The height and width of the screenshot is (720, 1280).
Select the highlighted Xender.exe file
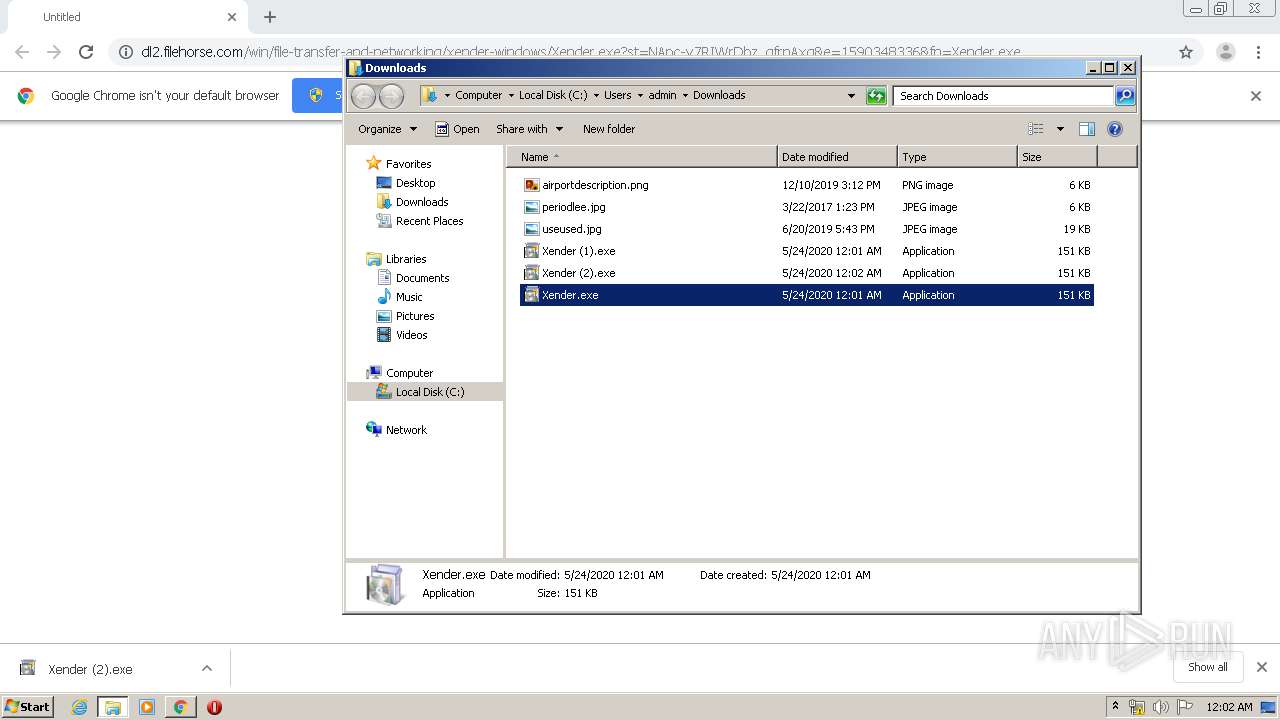tap(807, 295)
